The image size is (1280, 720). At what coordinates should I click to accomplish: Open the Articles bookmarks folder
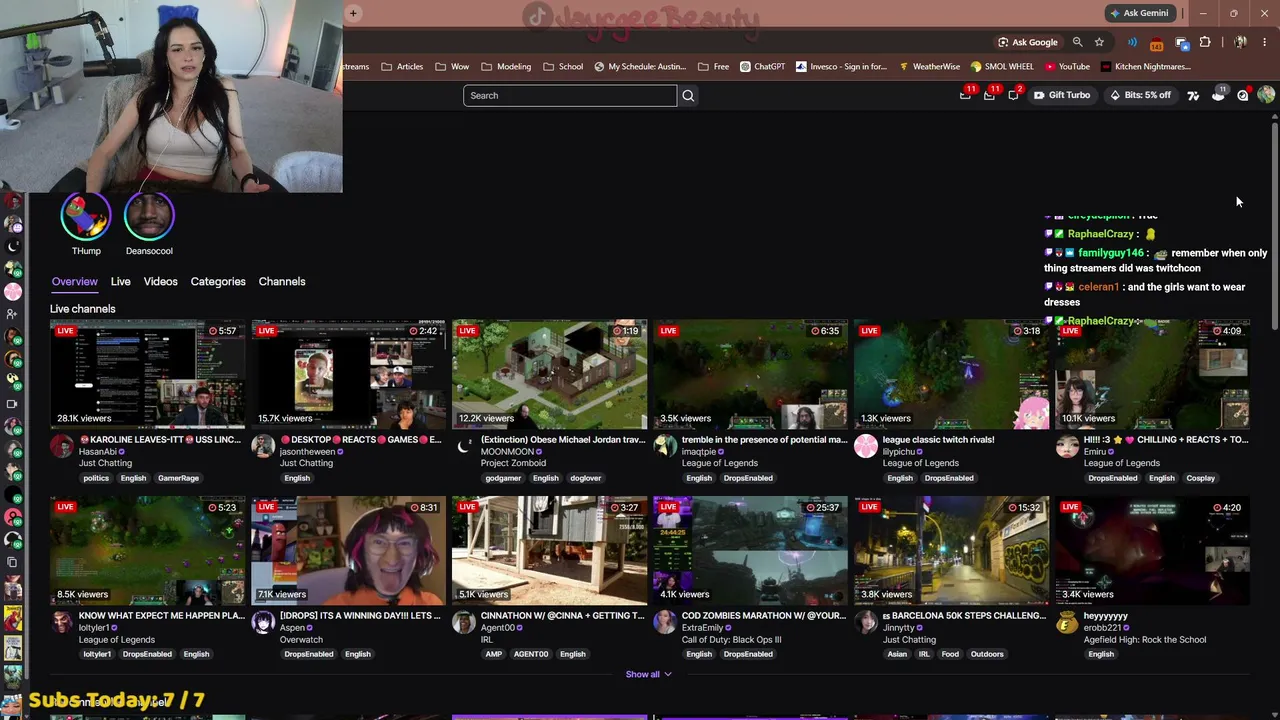(x=401, y=67)
